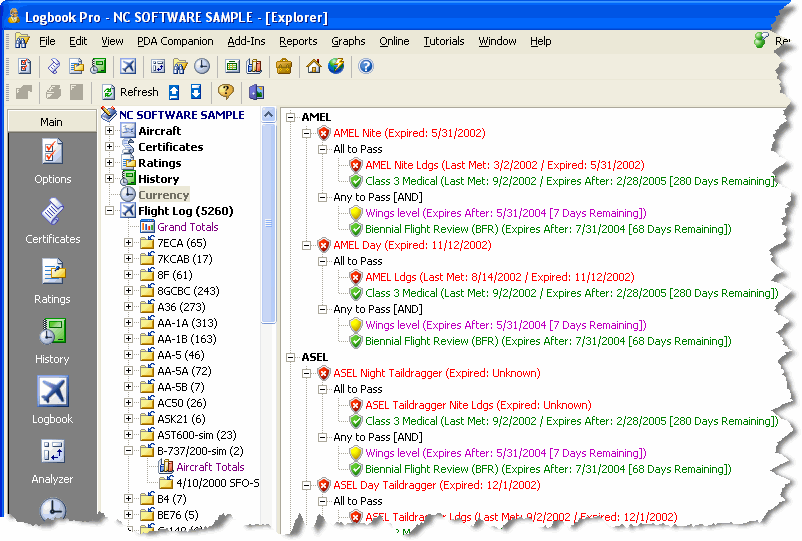This screenshot has width=802, height=541.
Task: Select the AA-1A (313) folder
Action: pos(187,323)
